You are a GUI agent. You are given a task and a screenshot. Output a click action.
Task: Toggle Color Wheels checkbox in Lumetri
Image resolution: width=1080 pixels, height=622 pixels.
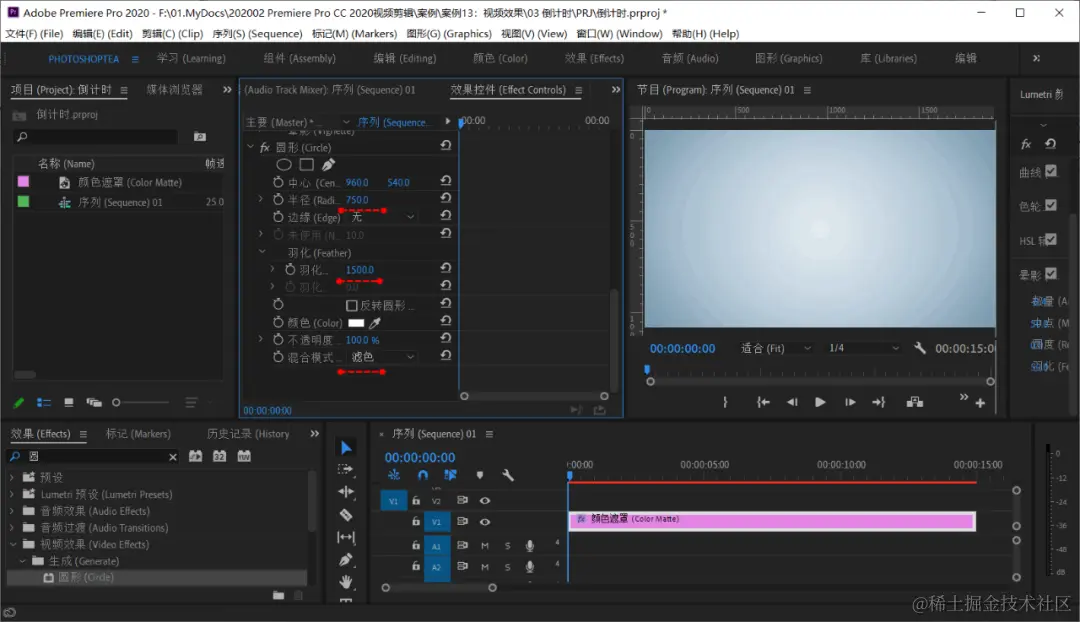click(x=1051, y=205)
